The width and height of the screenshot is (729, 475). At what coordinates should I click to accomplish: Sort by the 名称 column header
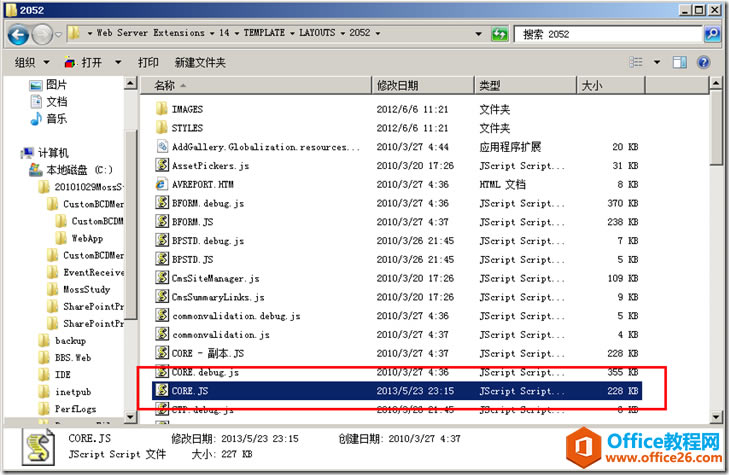point(256,86)
